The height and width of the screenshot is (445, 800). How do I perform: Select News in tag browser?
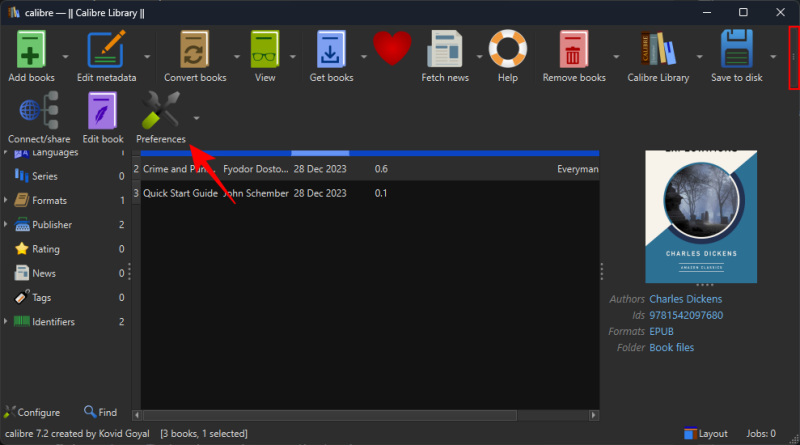44,273
